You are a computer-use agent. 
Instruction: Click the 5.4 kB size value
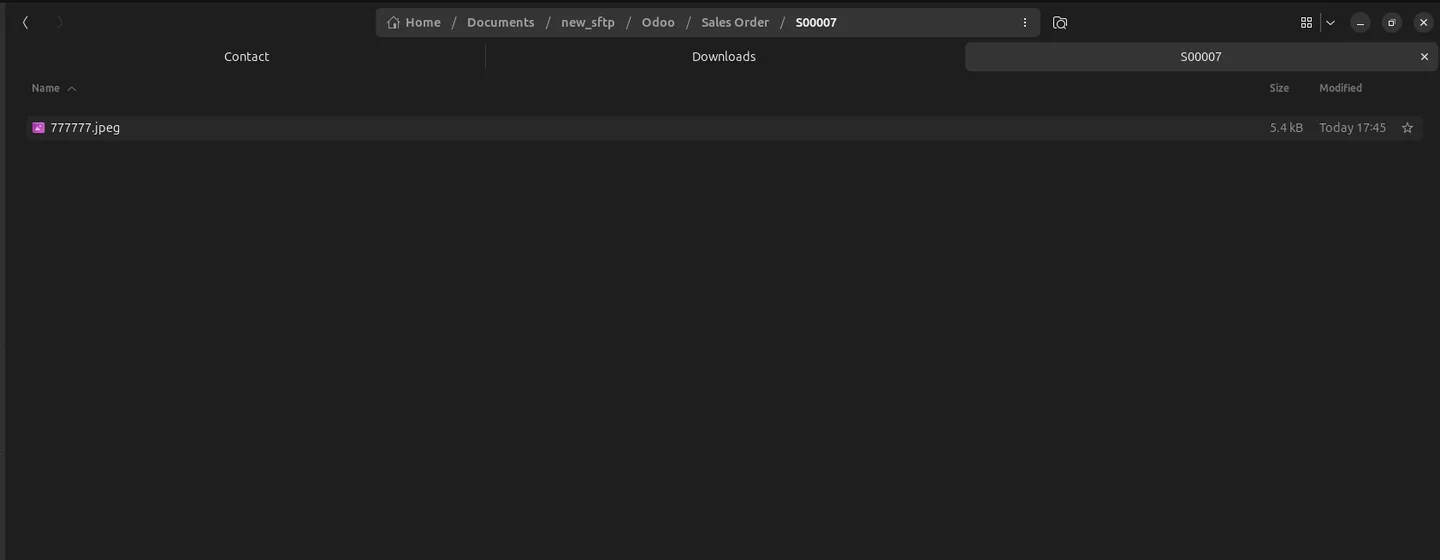1286,128
